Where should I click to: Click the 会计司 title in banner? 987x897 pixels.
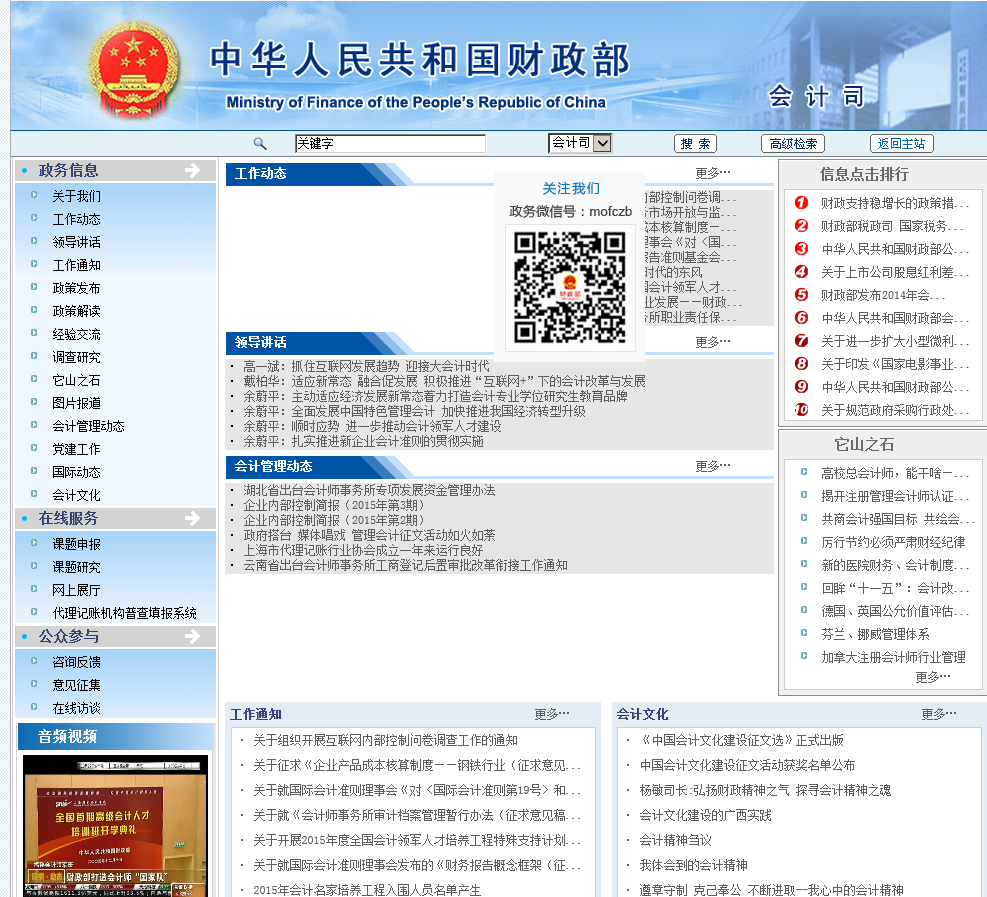pyautogui.click(x=817, y=96)
